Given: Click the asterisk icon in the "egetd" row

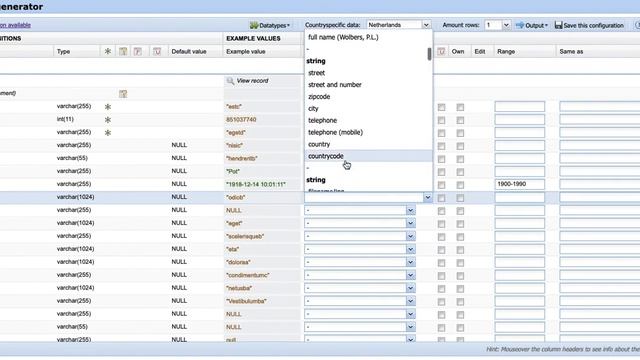Looking at the screenshot, I should [108, 133].
